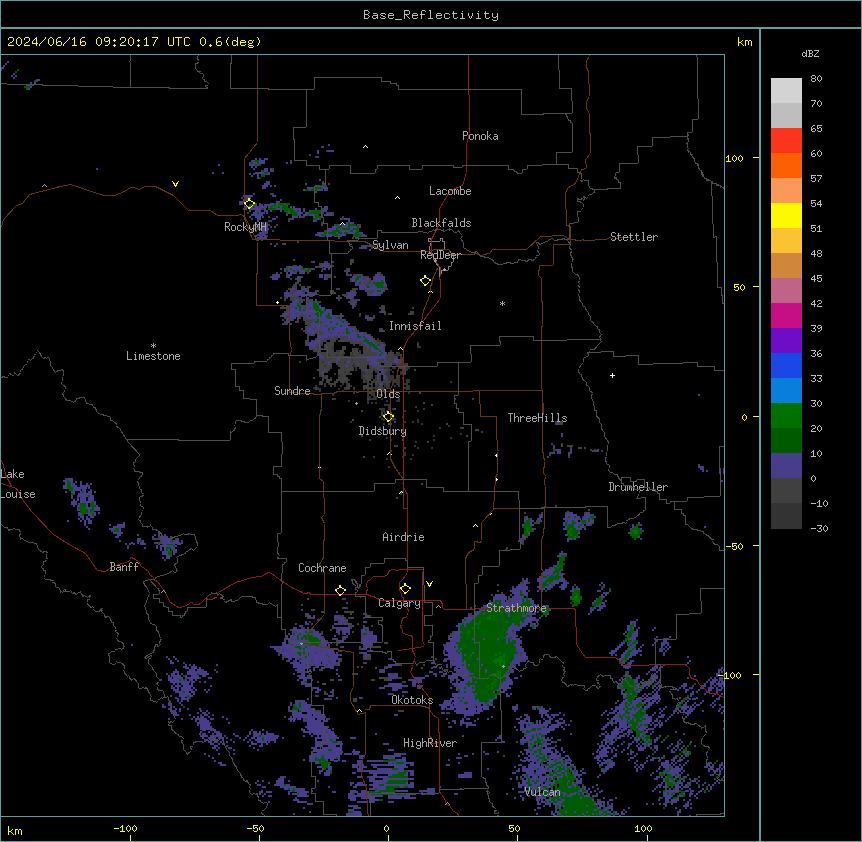This screenshot has height=842, width=862.
Task: Click the Blackfalds city label
Action: point(441,223)
